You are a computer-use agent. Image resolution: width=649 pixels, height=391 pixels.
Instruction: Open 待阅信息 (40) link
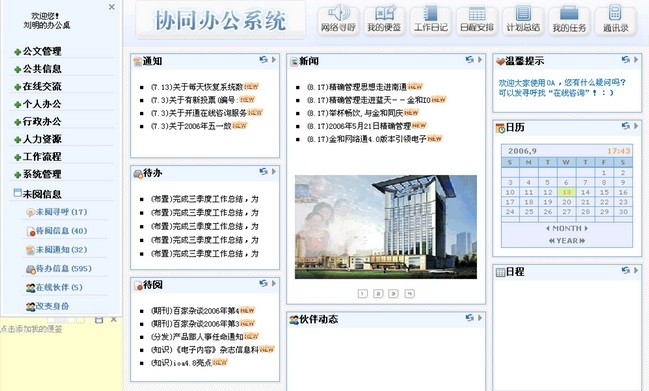(x=57, y=231)
